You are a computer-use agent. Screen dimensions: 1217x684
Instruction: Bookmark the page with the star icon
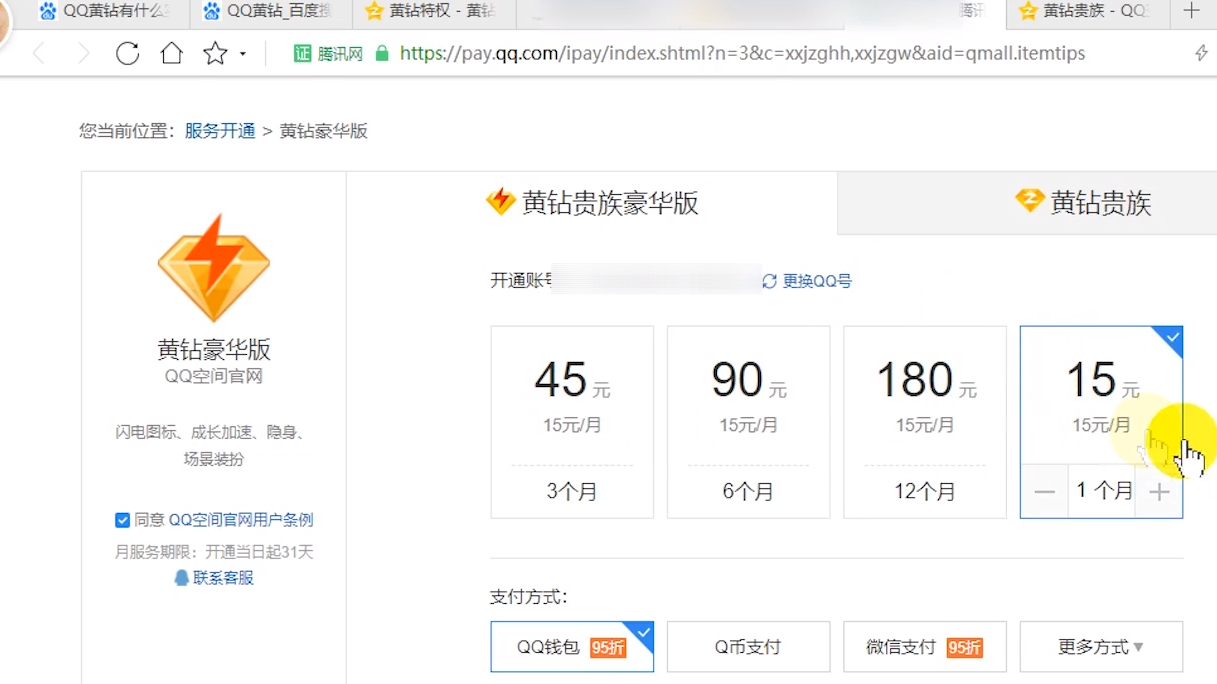point(215,53)
